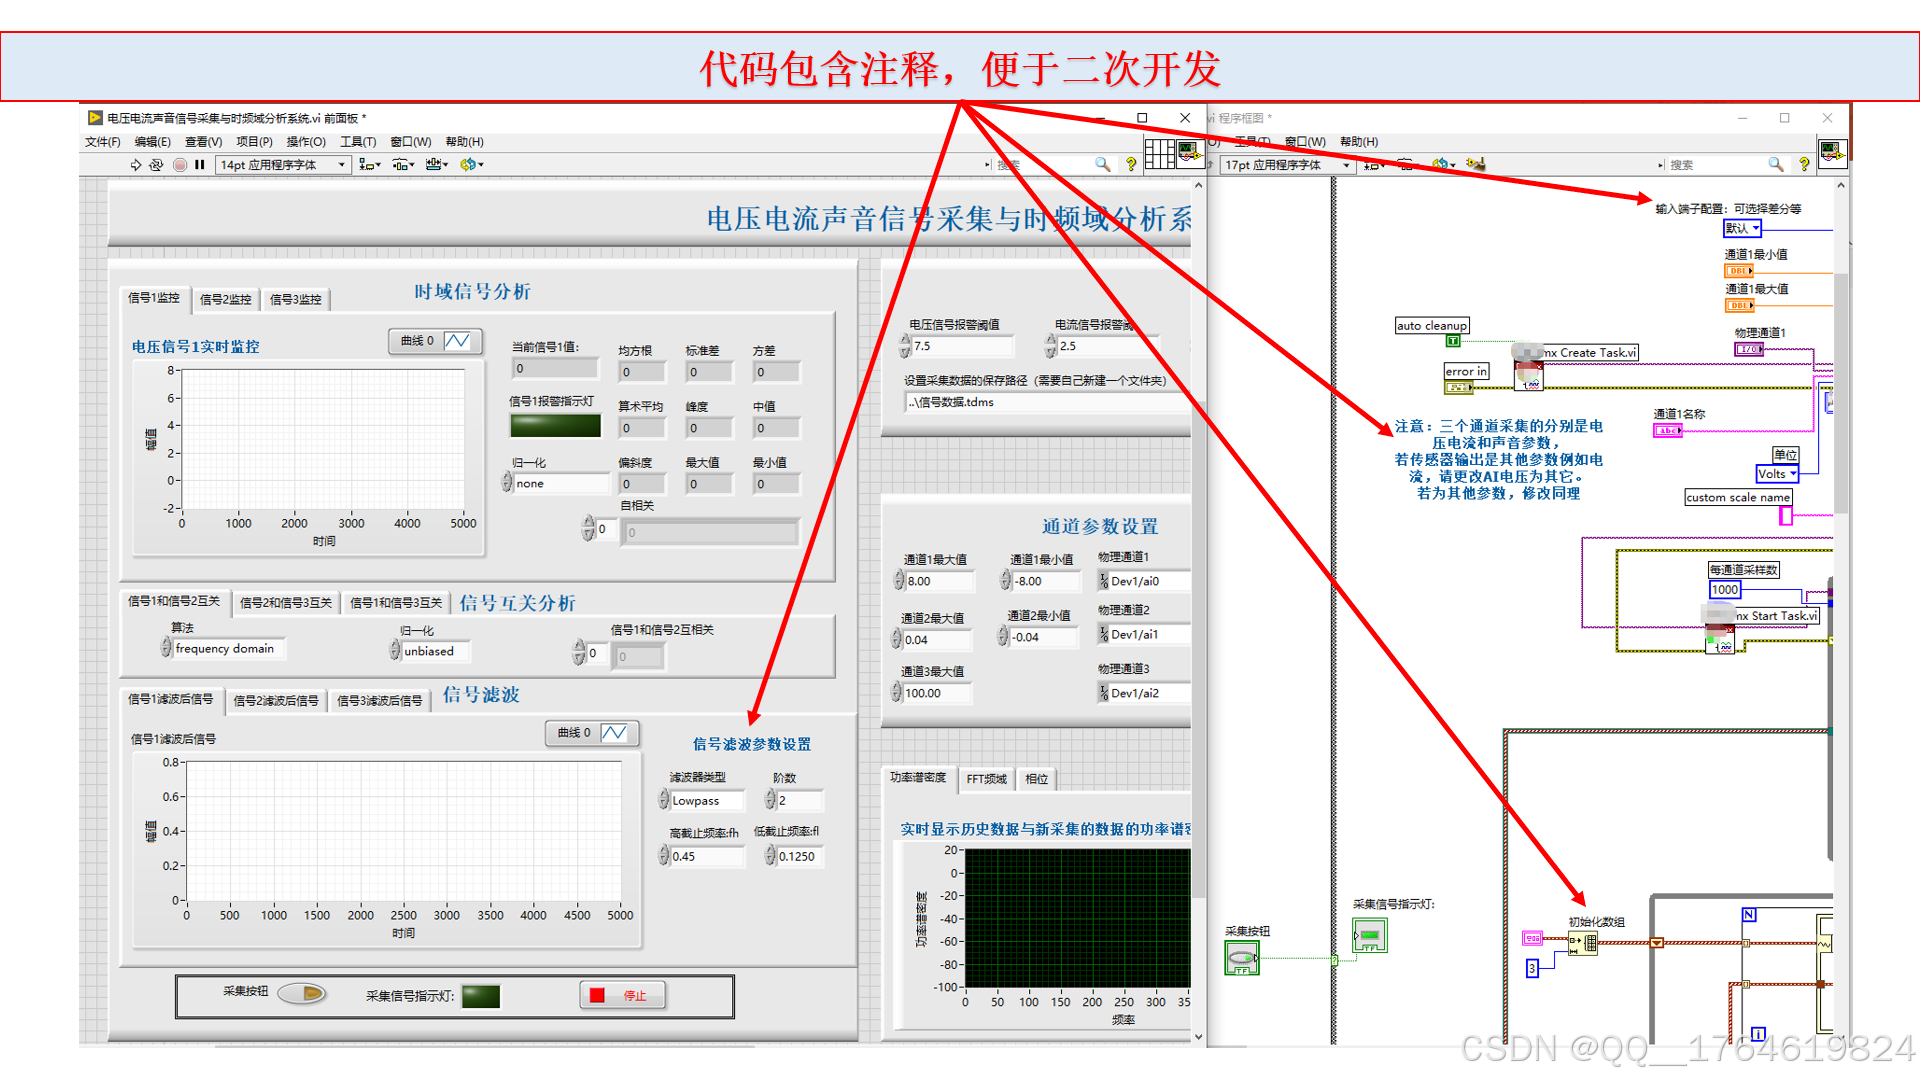Click the red 停止 button
The image size is (1920, 1080).
click(622, 995)
